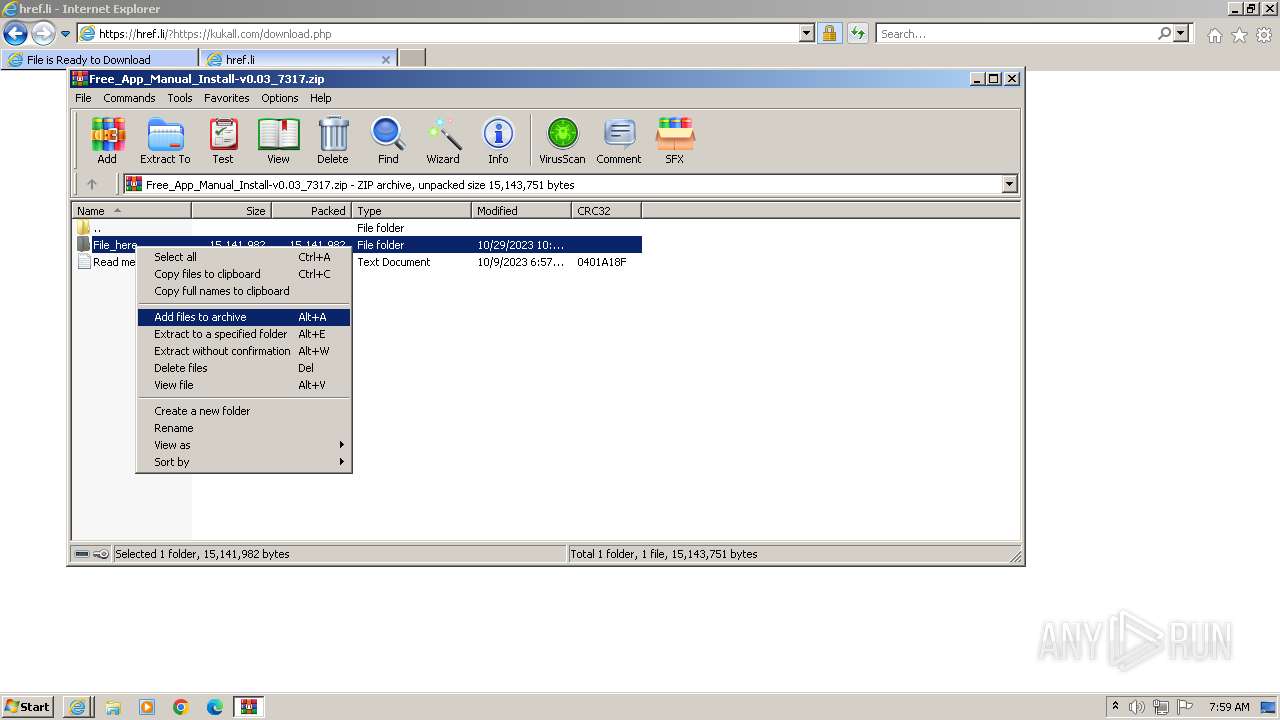Open the Favorites menu
Screen dimensions: 1280x720
tap(227, 98)
